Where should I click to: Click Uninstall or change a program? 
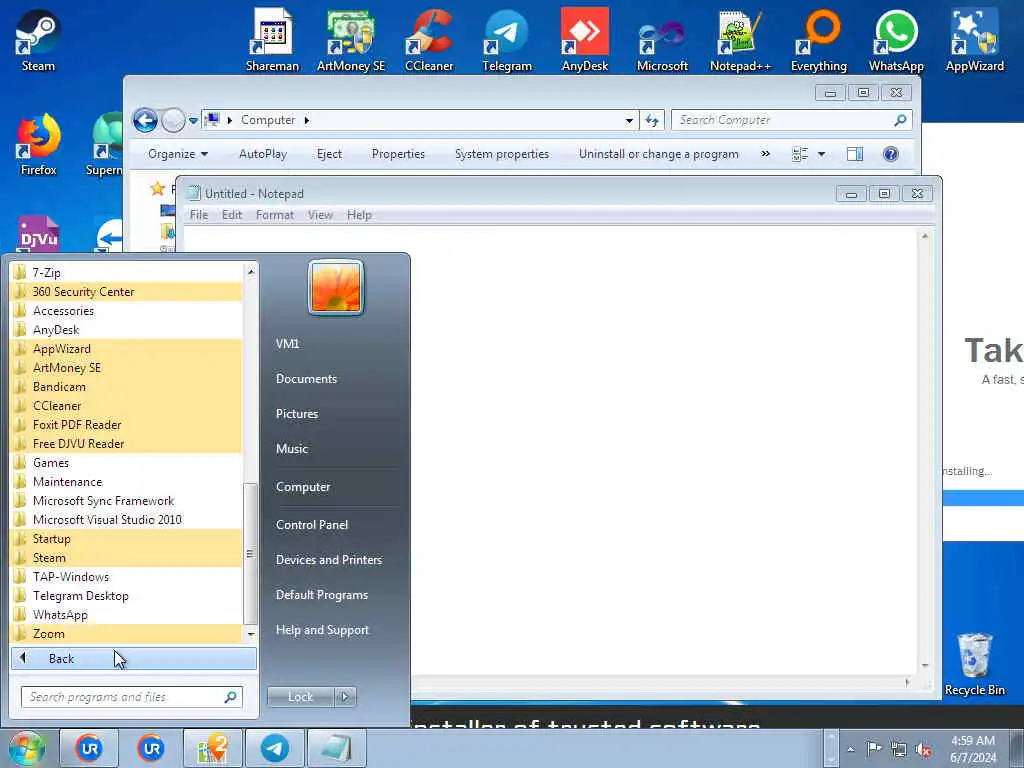[658, 154]
